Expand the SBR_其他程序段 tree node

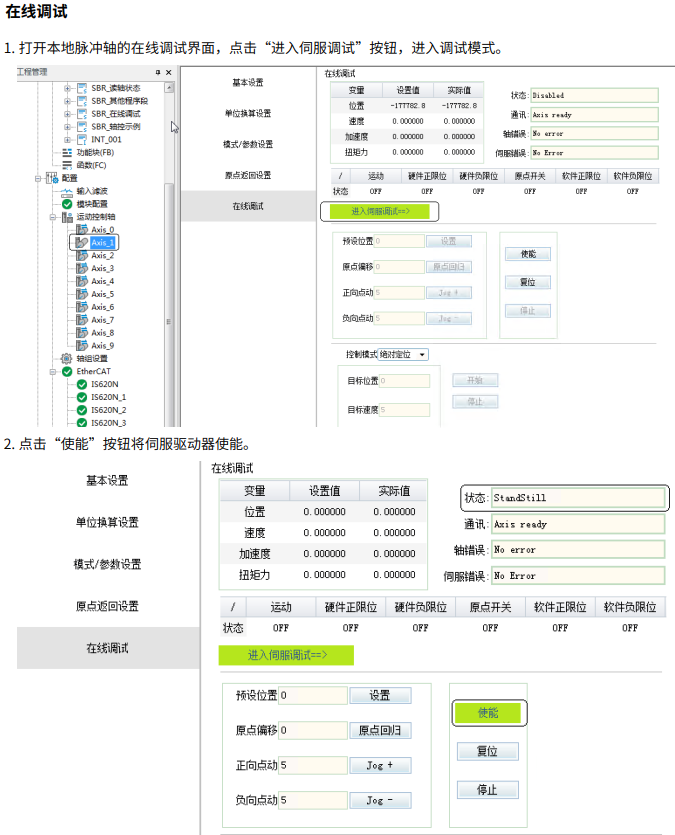coord(68,101)
